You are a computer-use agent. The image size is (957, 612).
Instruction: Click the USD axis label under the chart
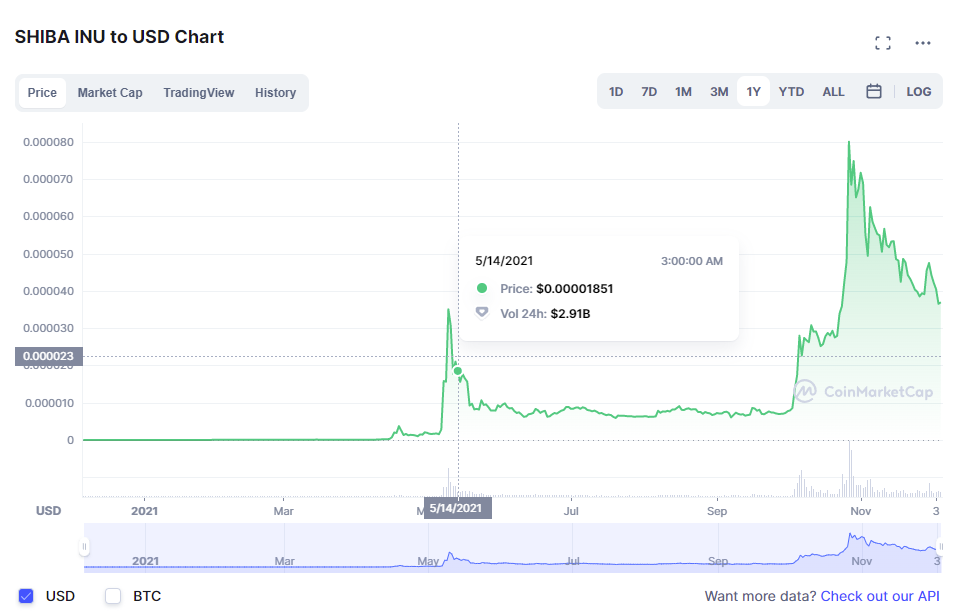48,511
